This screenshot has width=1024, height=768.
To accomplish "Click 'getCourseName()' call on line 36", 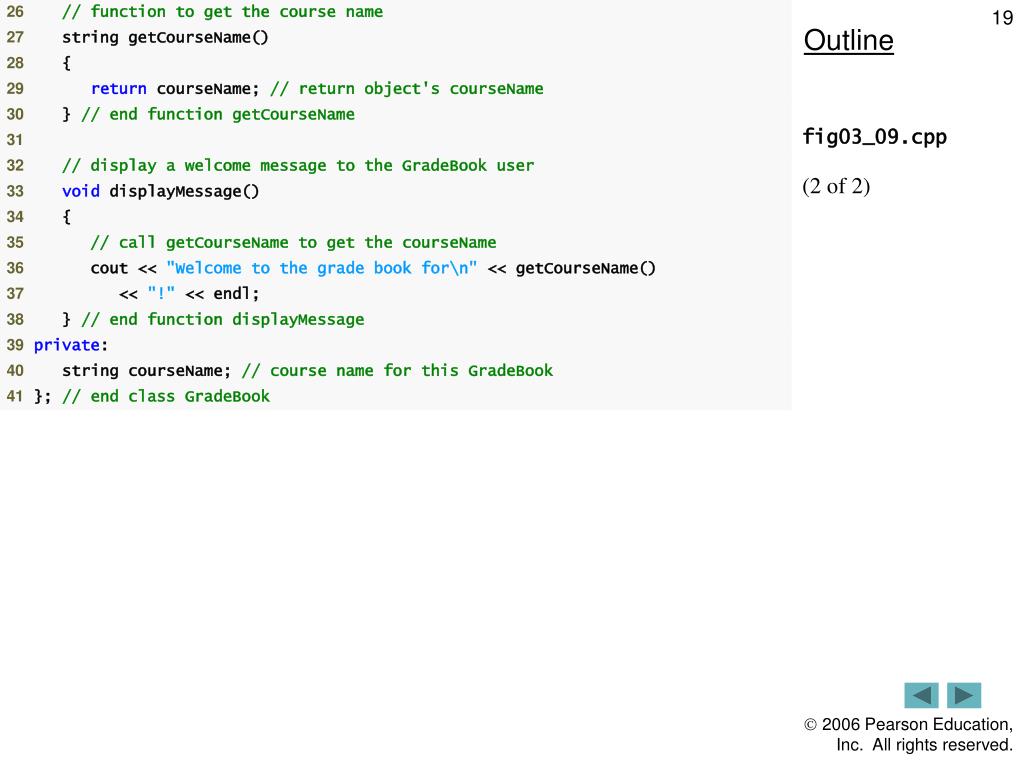I will (x=585, y=268).
